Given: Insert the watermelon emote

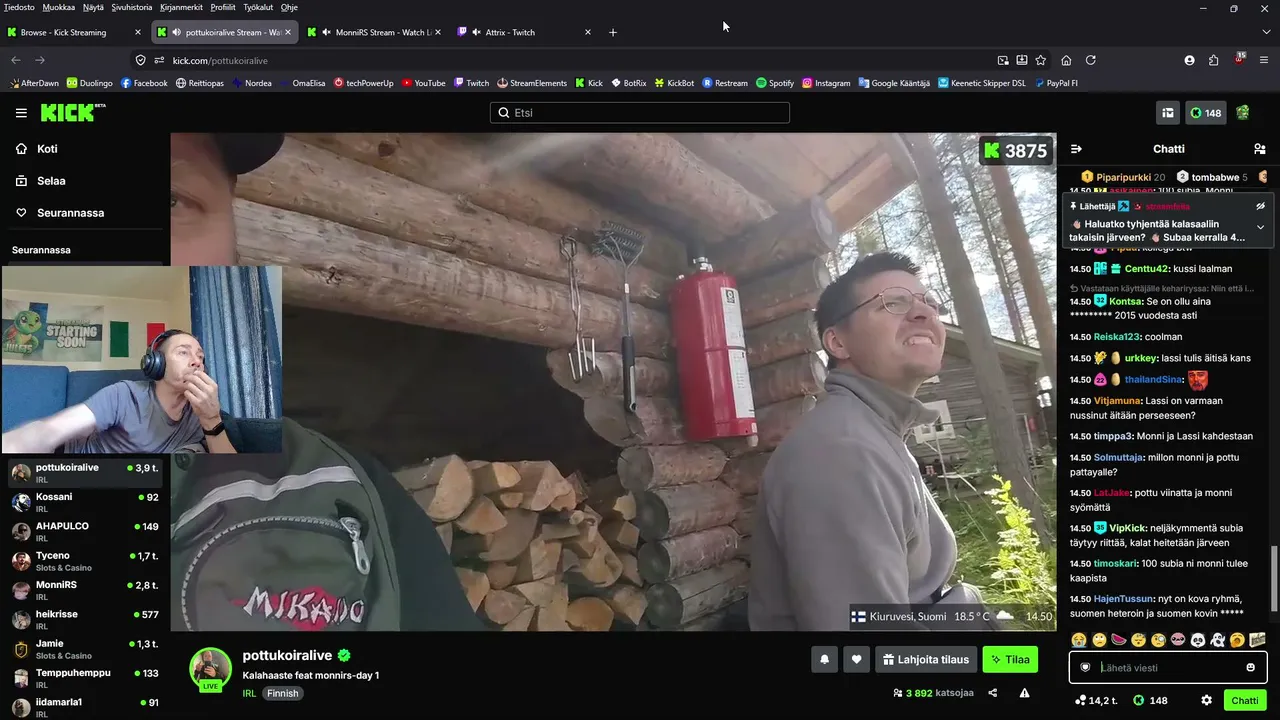Looking at the screenshot, I should coord(1119,640).
